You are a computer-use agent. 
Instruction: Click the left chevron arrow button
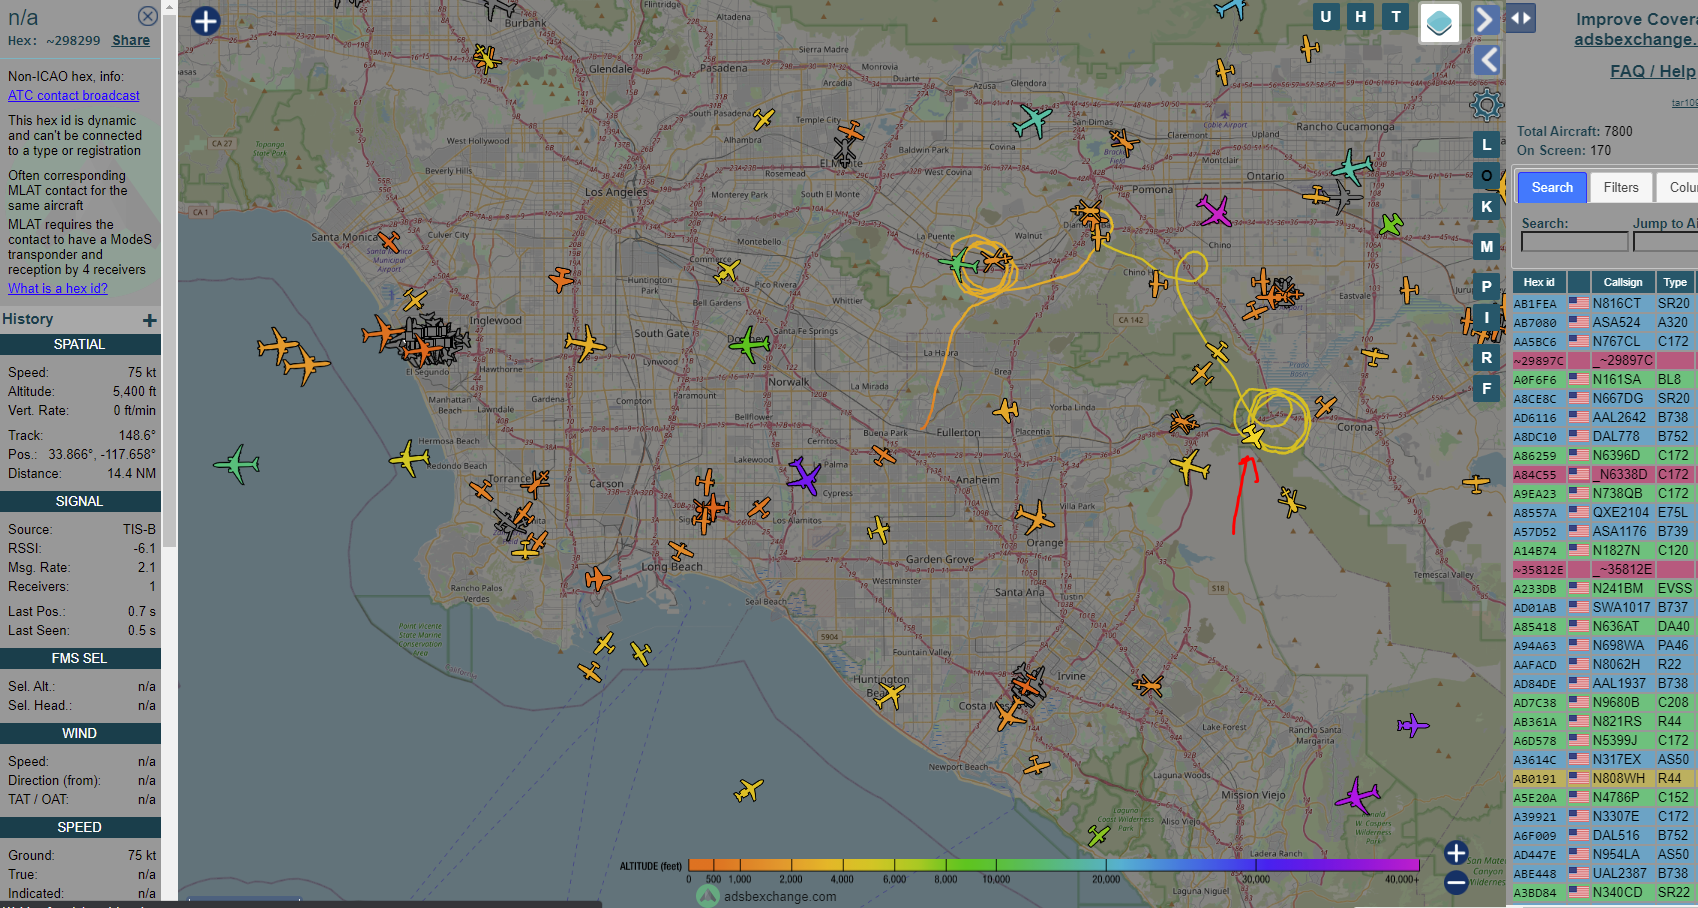(x=1487, y=60)
